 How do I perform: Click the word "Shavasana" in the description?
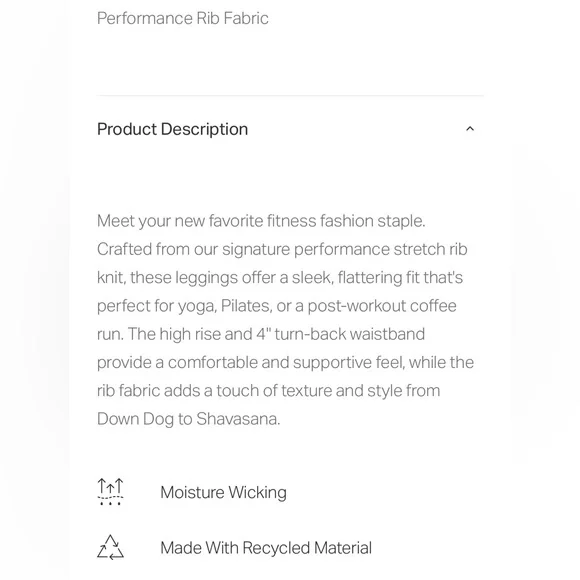236,419
